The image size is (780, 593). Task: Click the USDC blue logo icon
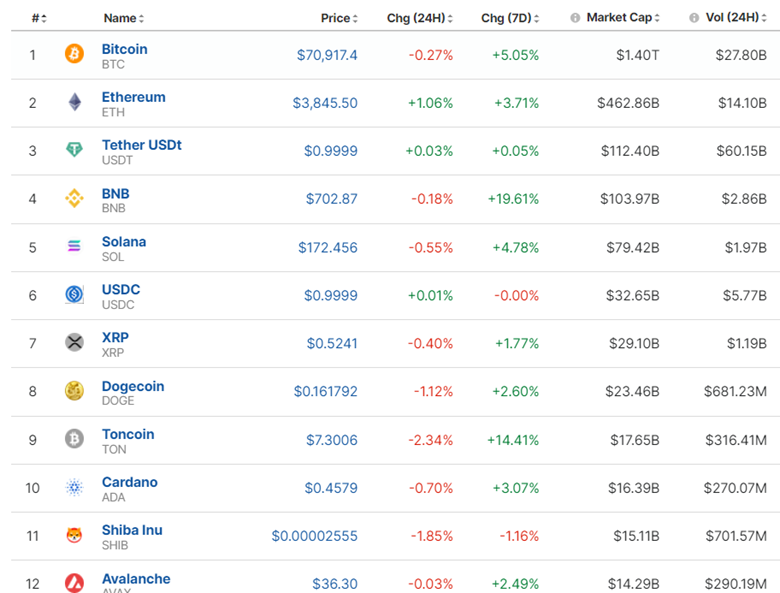point(74,294)
